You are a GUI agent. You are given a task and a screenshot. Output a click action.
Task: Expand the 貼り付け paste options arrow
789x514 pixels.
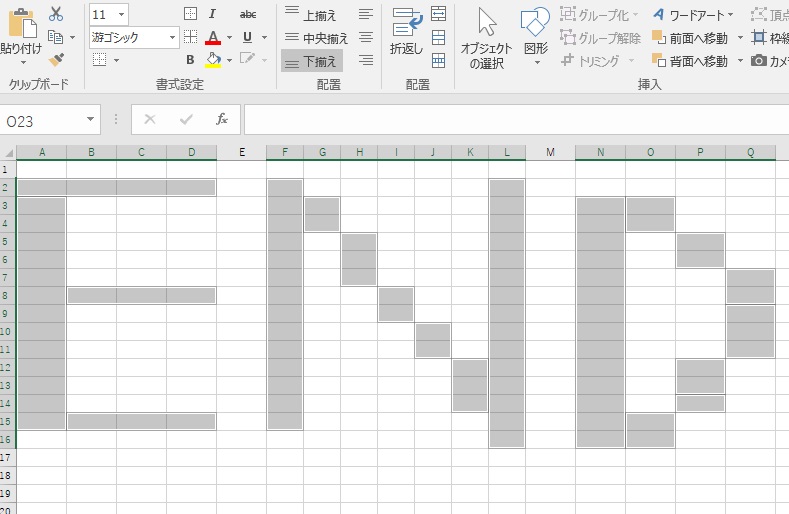(23, 63)
